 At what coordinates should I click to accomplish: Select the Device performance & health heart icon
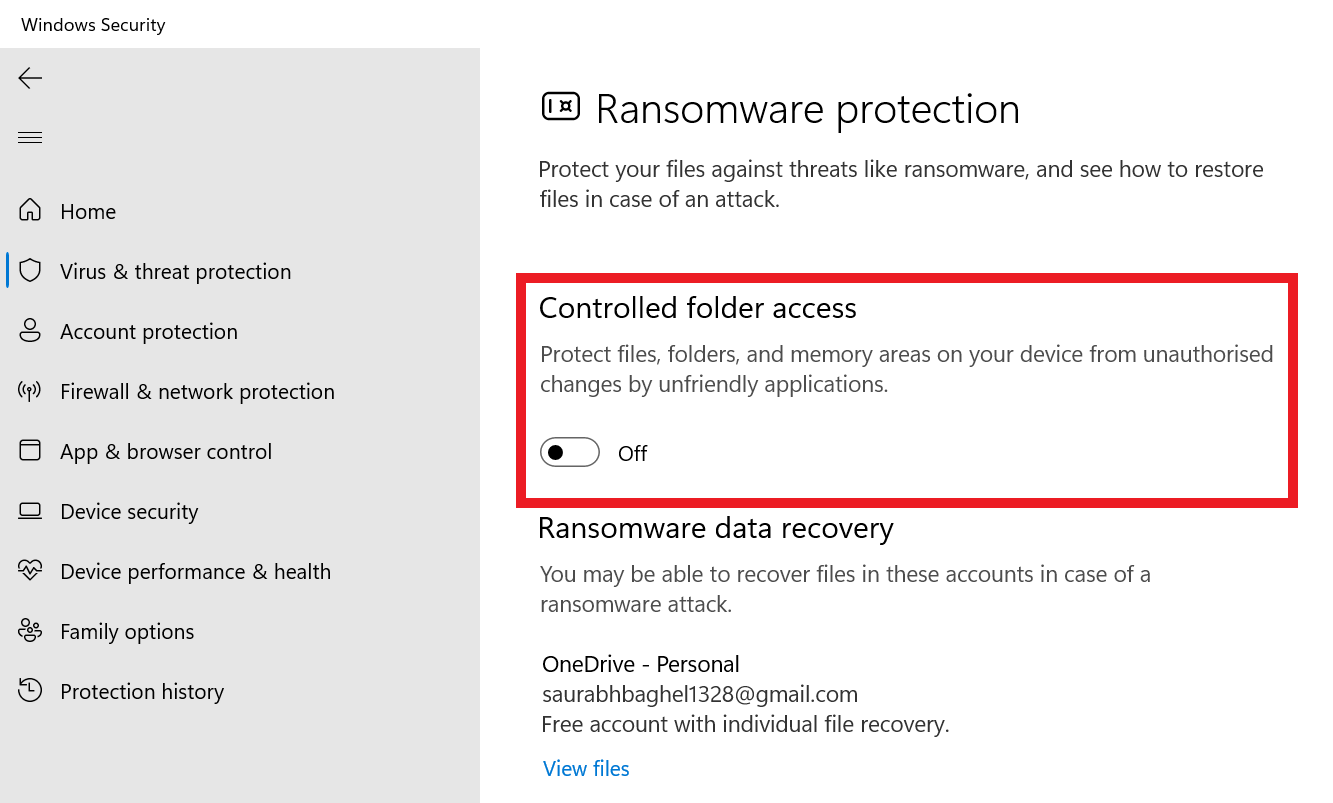click(30, 571)
